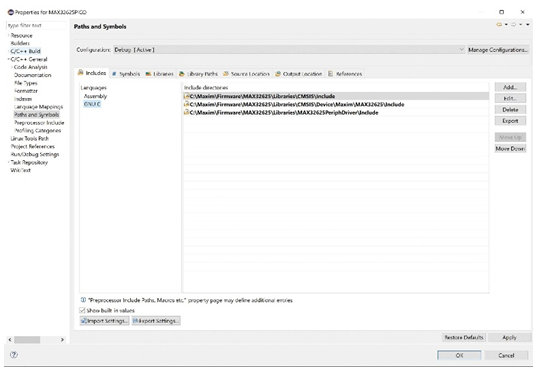Select GNU C in Languages list
Image resolution: width=539 pixels, height=370 pixels.
point(92,104)
